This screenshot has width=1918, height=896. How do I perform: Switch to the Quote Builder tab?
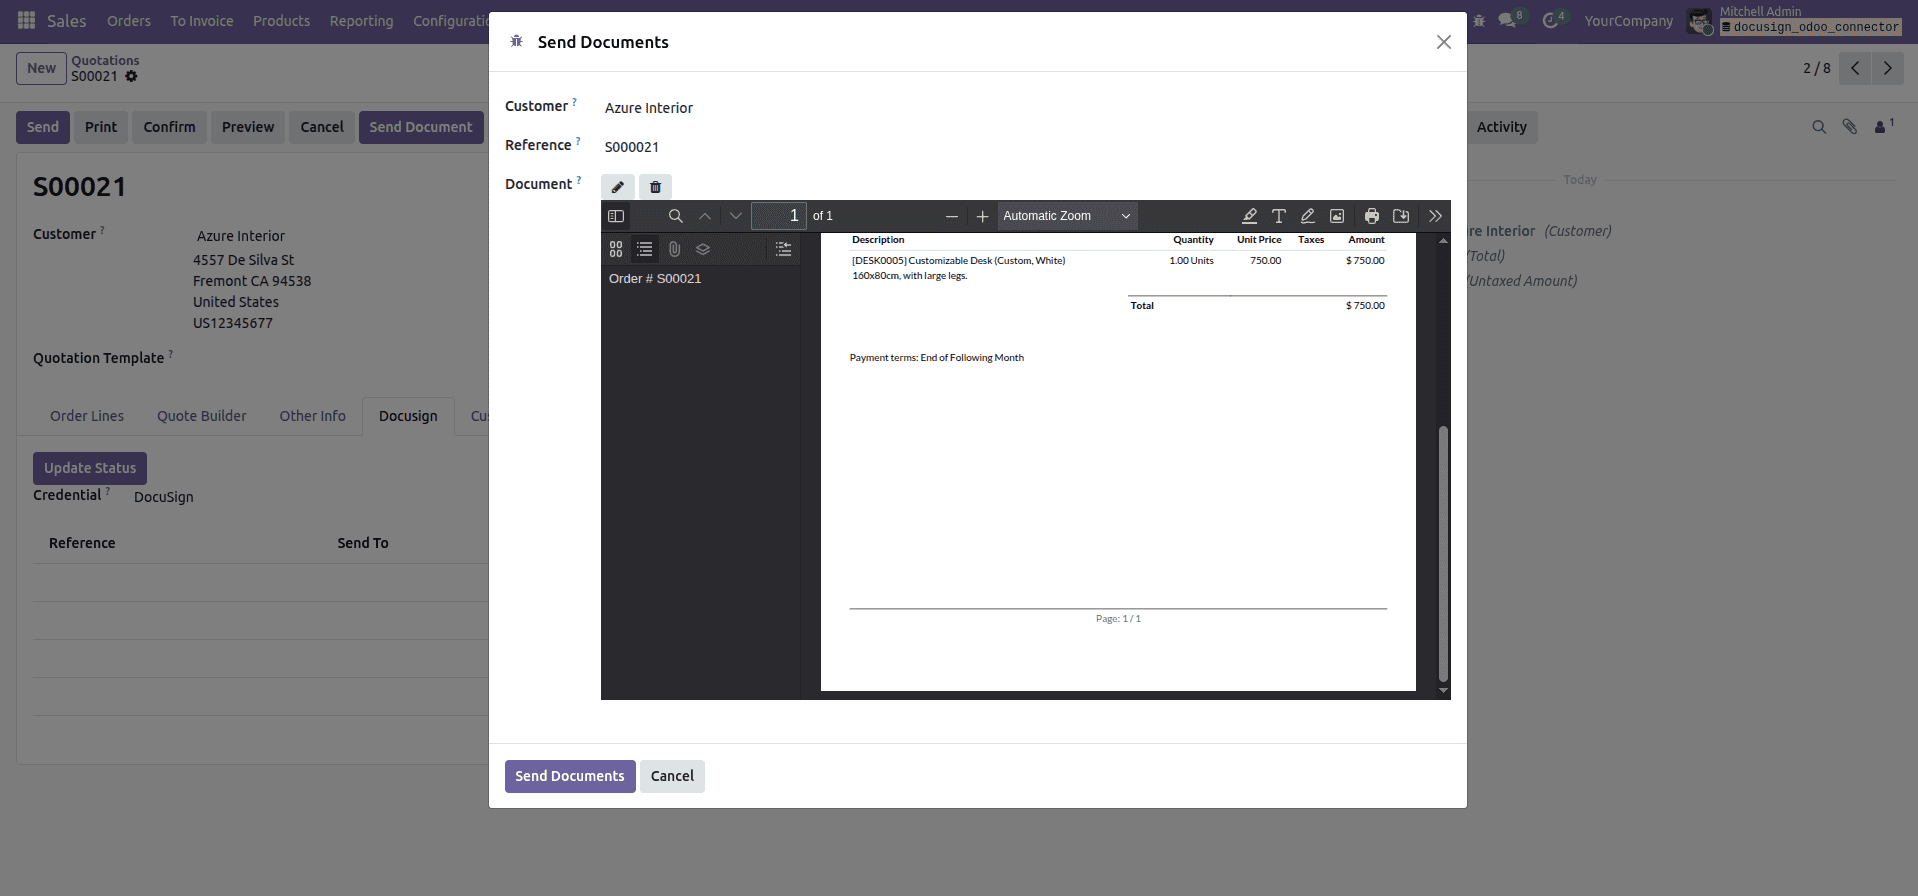(x=202, y=416)
